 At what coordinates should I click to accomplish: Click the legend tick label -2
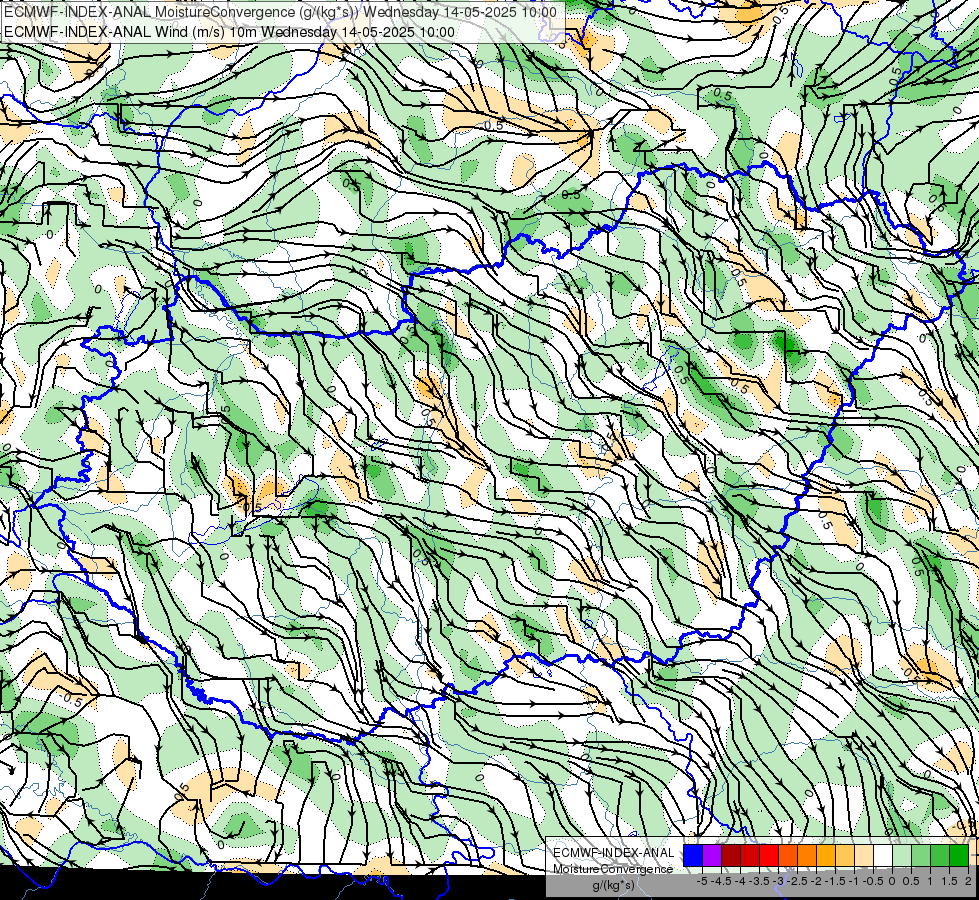click(816, 881)
